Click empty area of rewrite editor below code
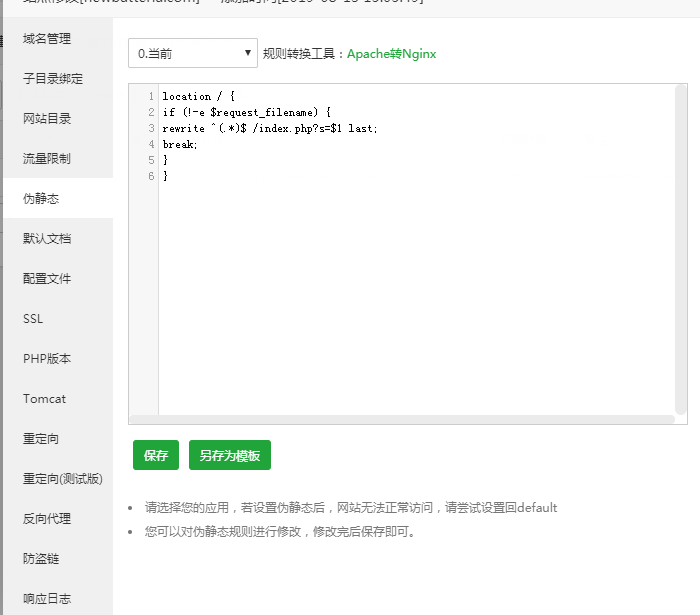This screenshot has height=615, width=700. point(415,299)
